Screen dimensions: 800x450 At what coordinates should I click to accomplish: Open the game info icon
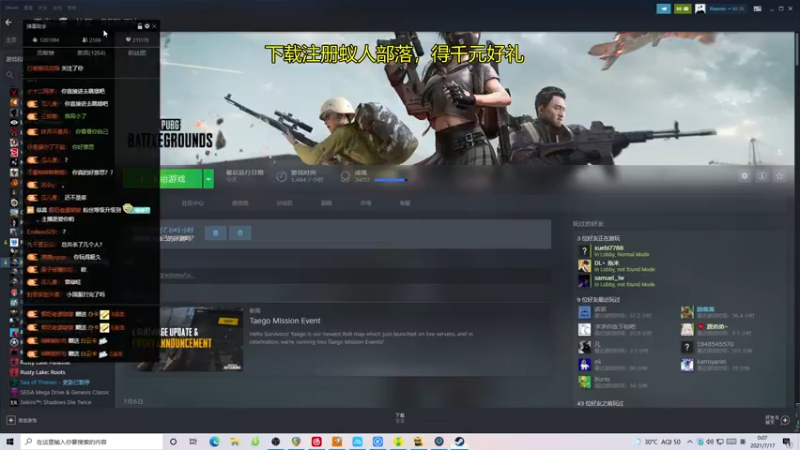click(x=762, y=176)
